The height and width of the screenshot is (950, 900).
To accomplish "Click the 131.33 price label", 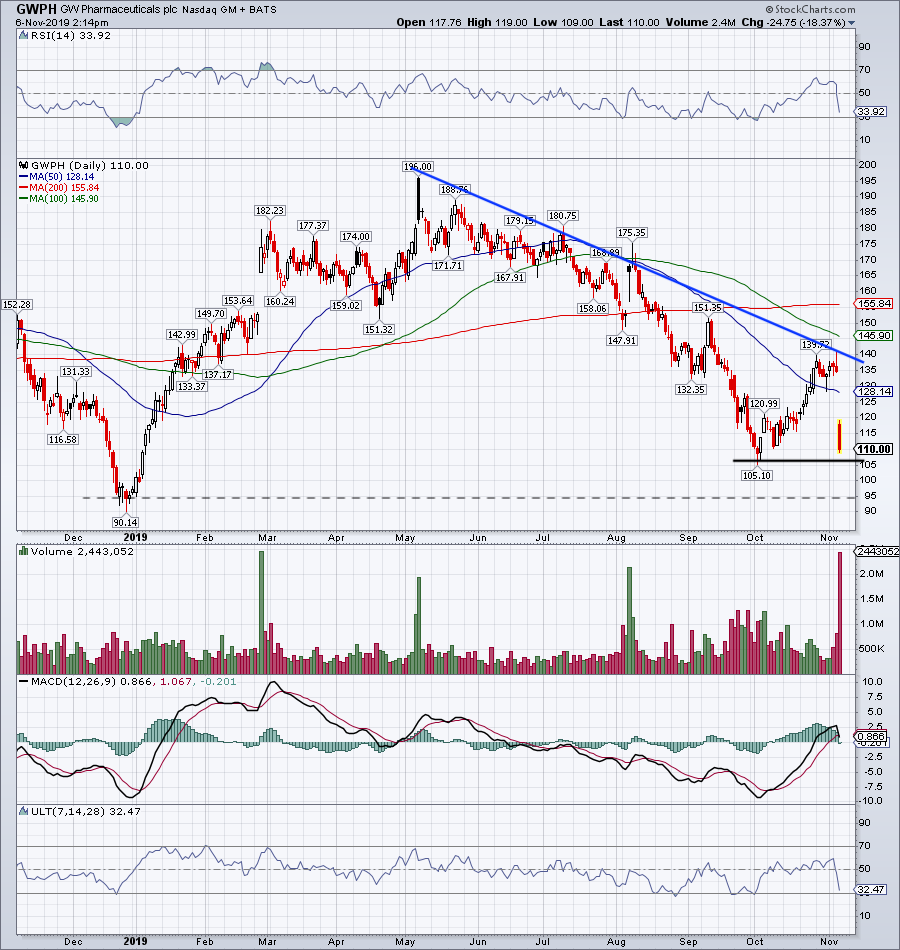I will coord(76,371).
